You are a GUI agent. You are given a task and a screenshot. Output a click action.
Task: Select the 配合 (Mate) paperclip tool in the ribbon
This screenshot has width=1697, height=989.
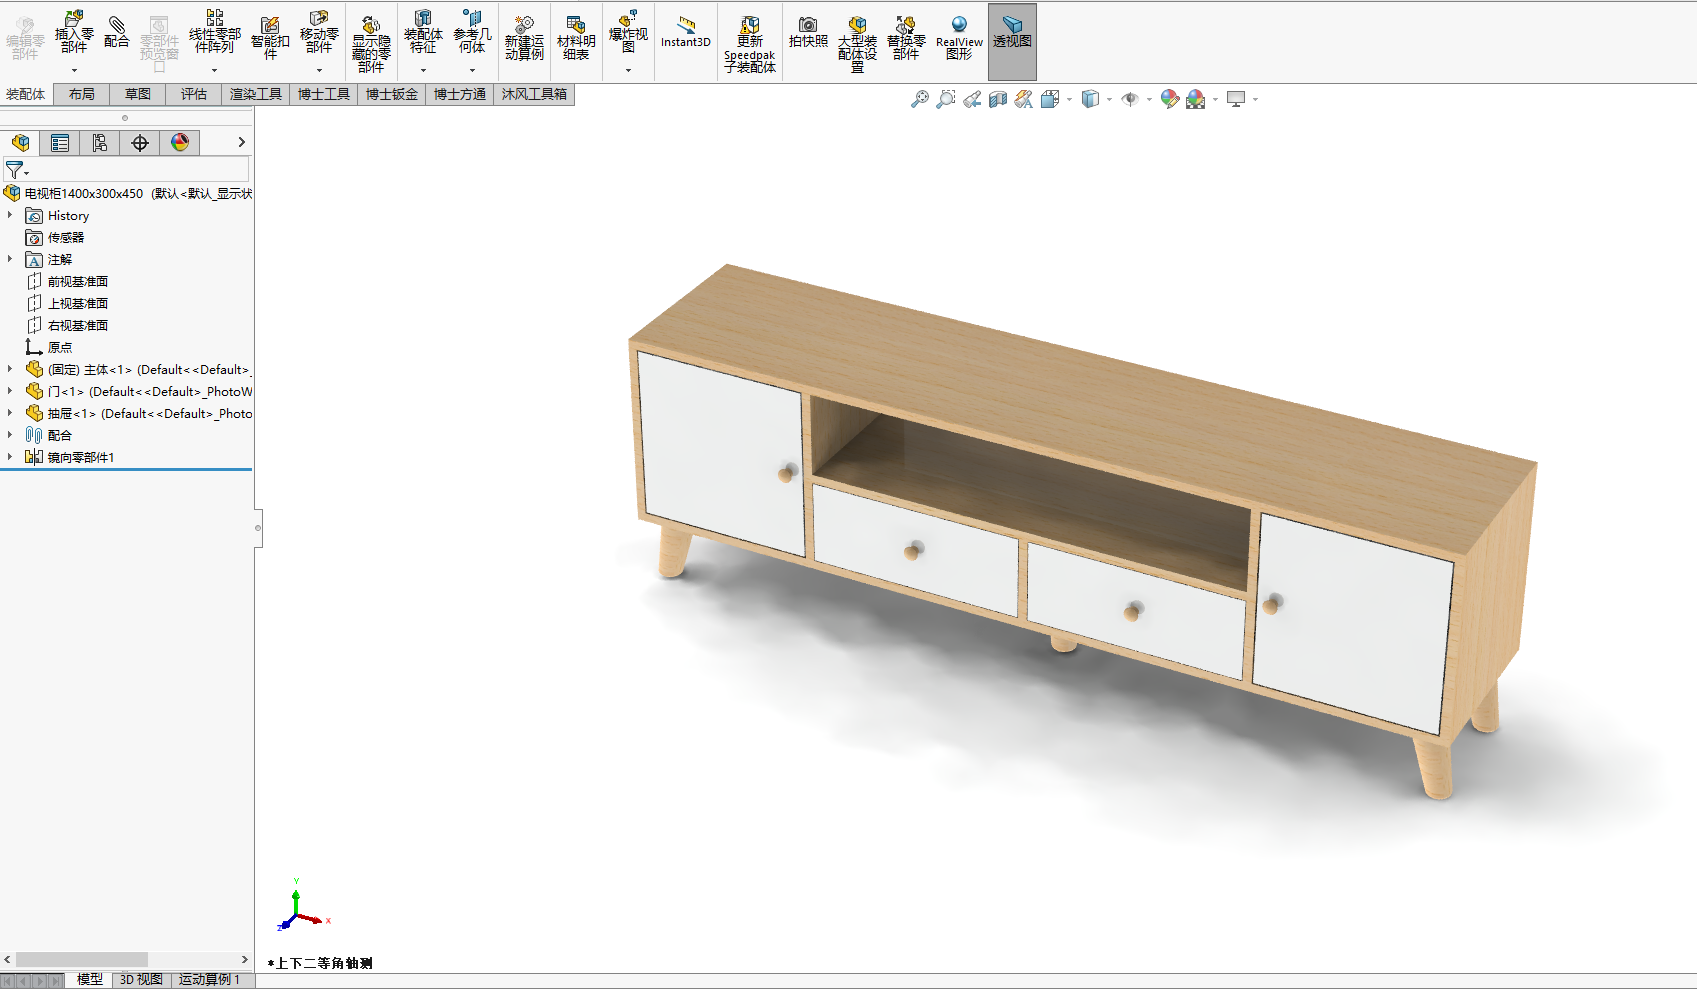pos(116,32)
